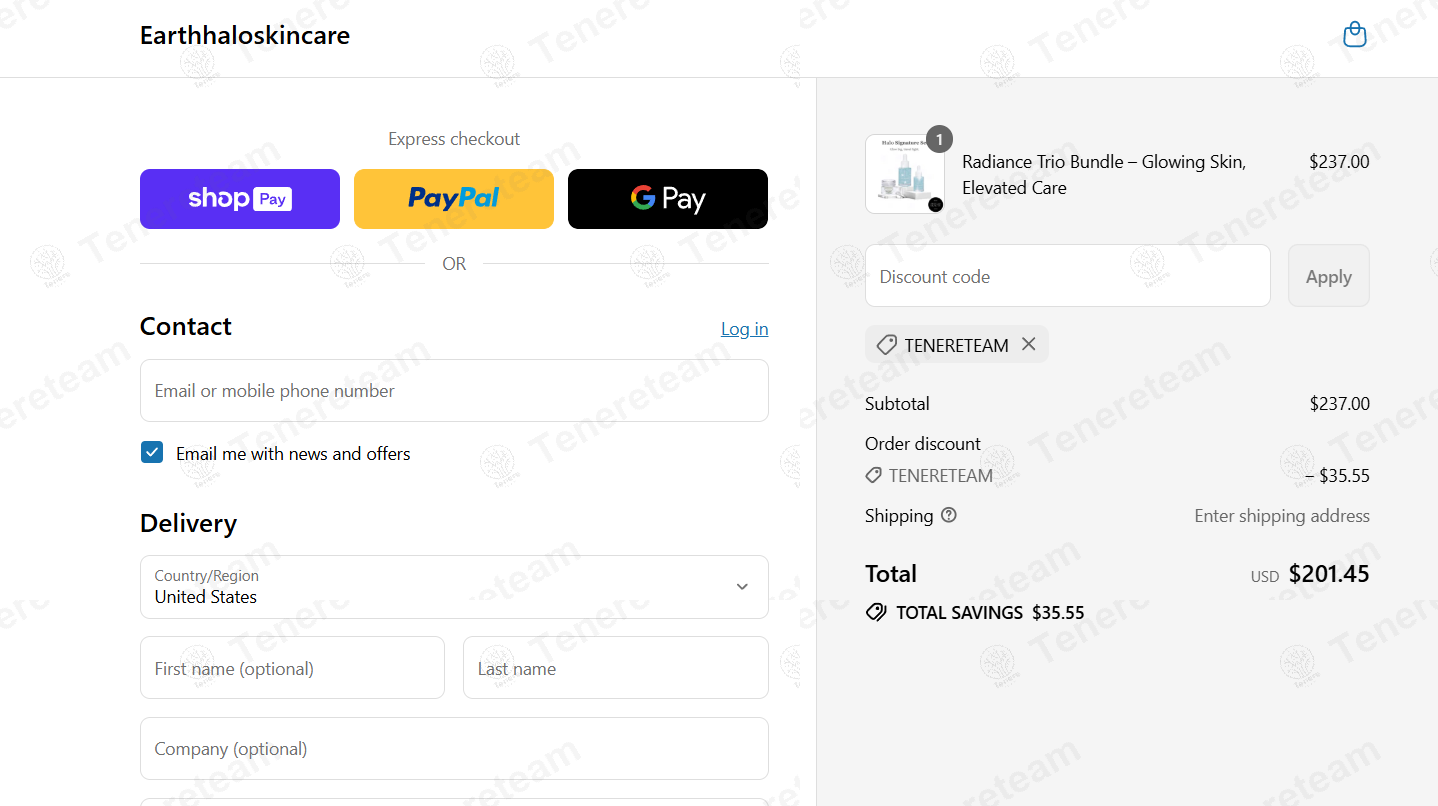Remove the TENERETEAM discount code tag
The height and width of the screenshot is (806, 1438).
(1028, 344)
